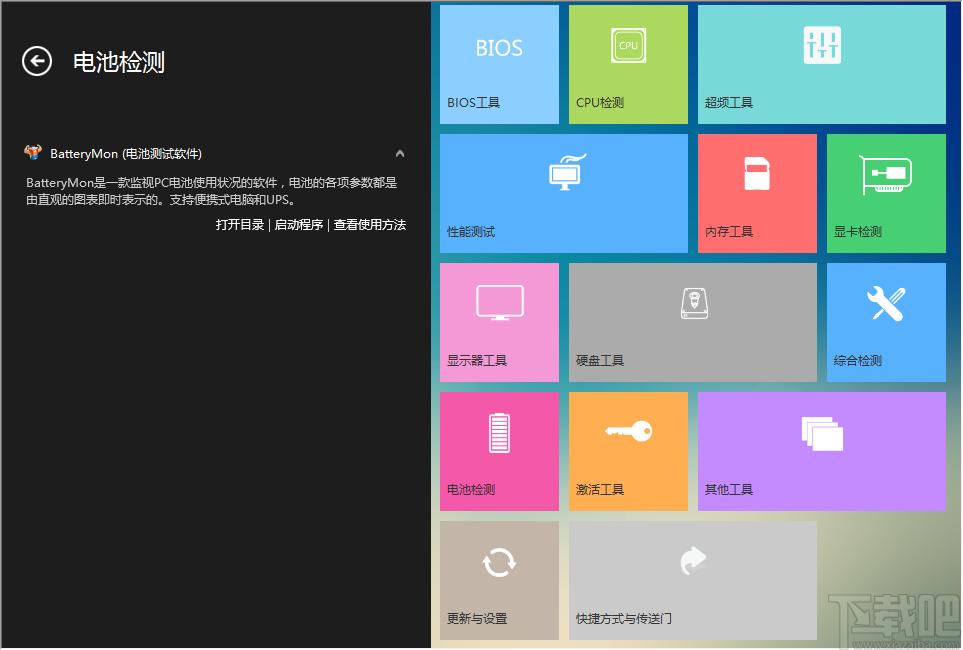Open the 其他工具 tile
963x650 pixels.
821,451
